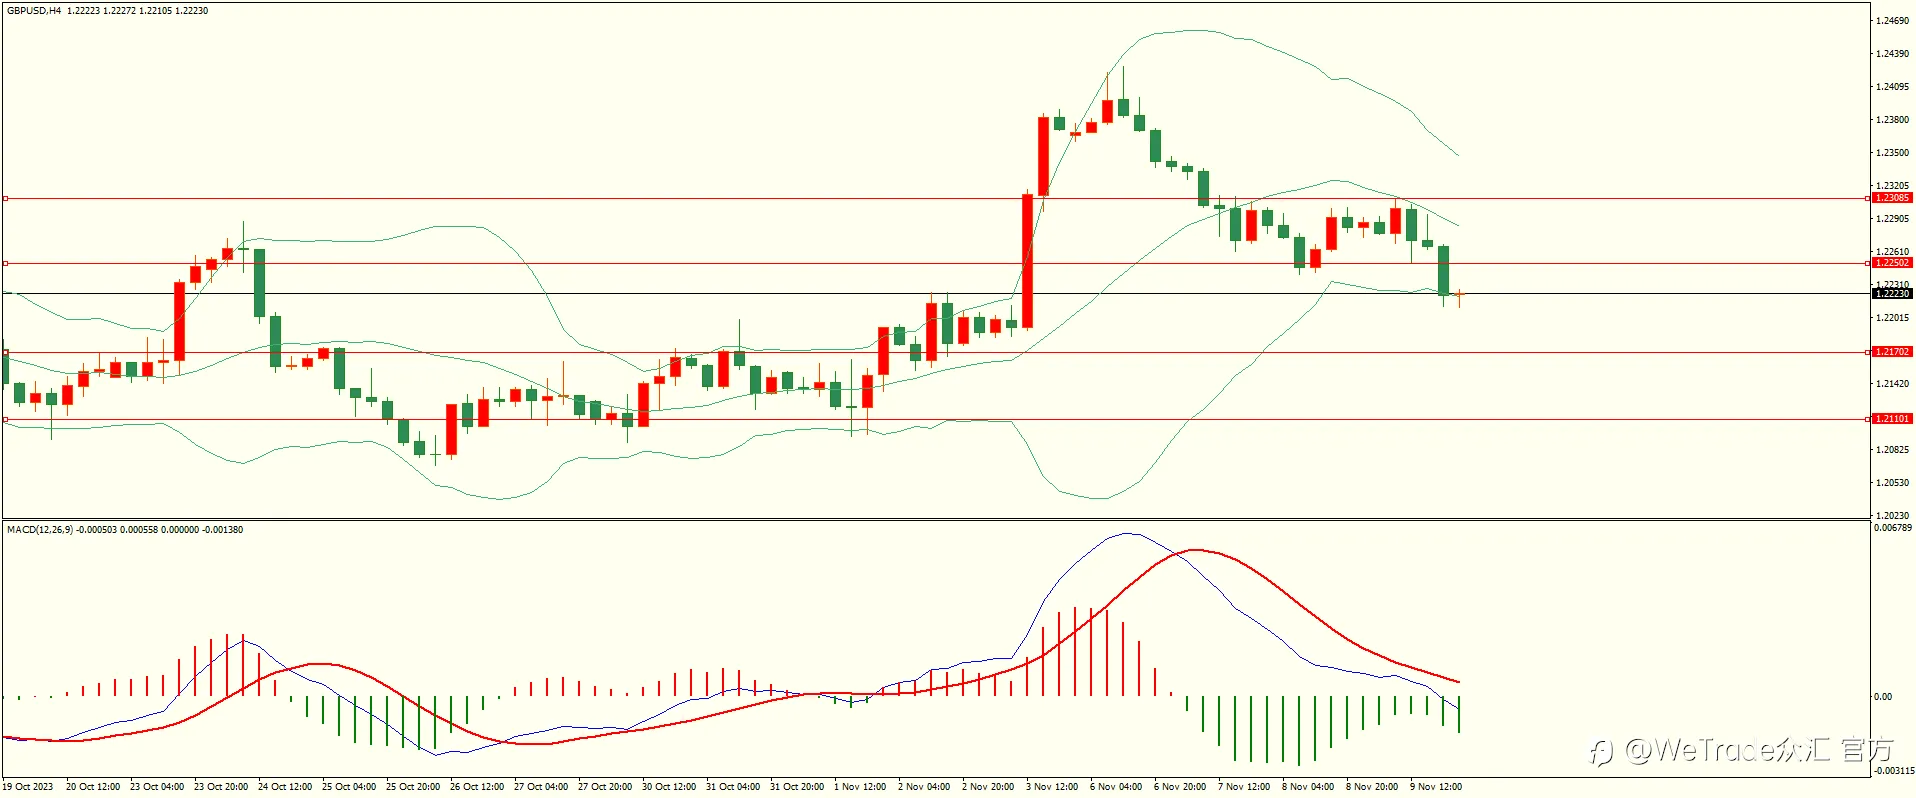
Task: Click the 1.23800 price axis label
Action: click(1892, 119)
